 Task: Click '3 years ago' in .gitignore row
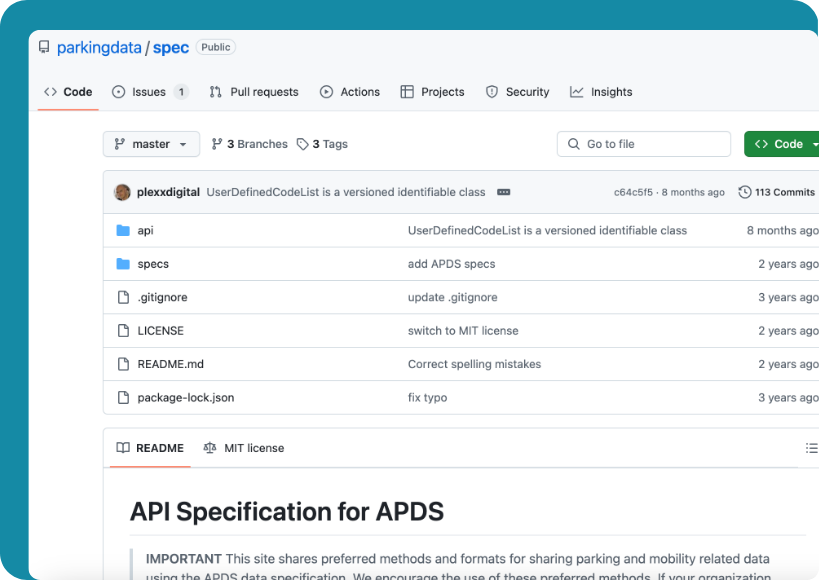click(x=788, y=297)
